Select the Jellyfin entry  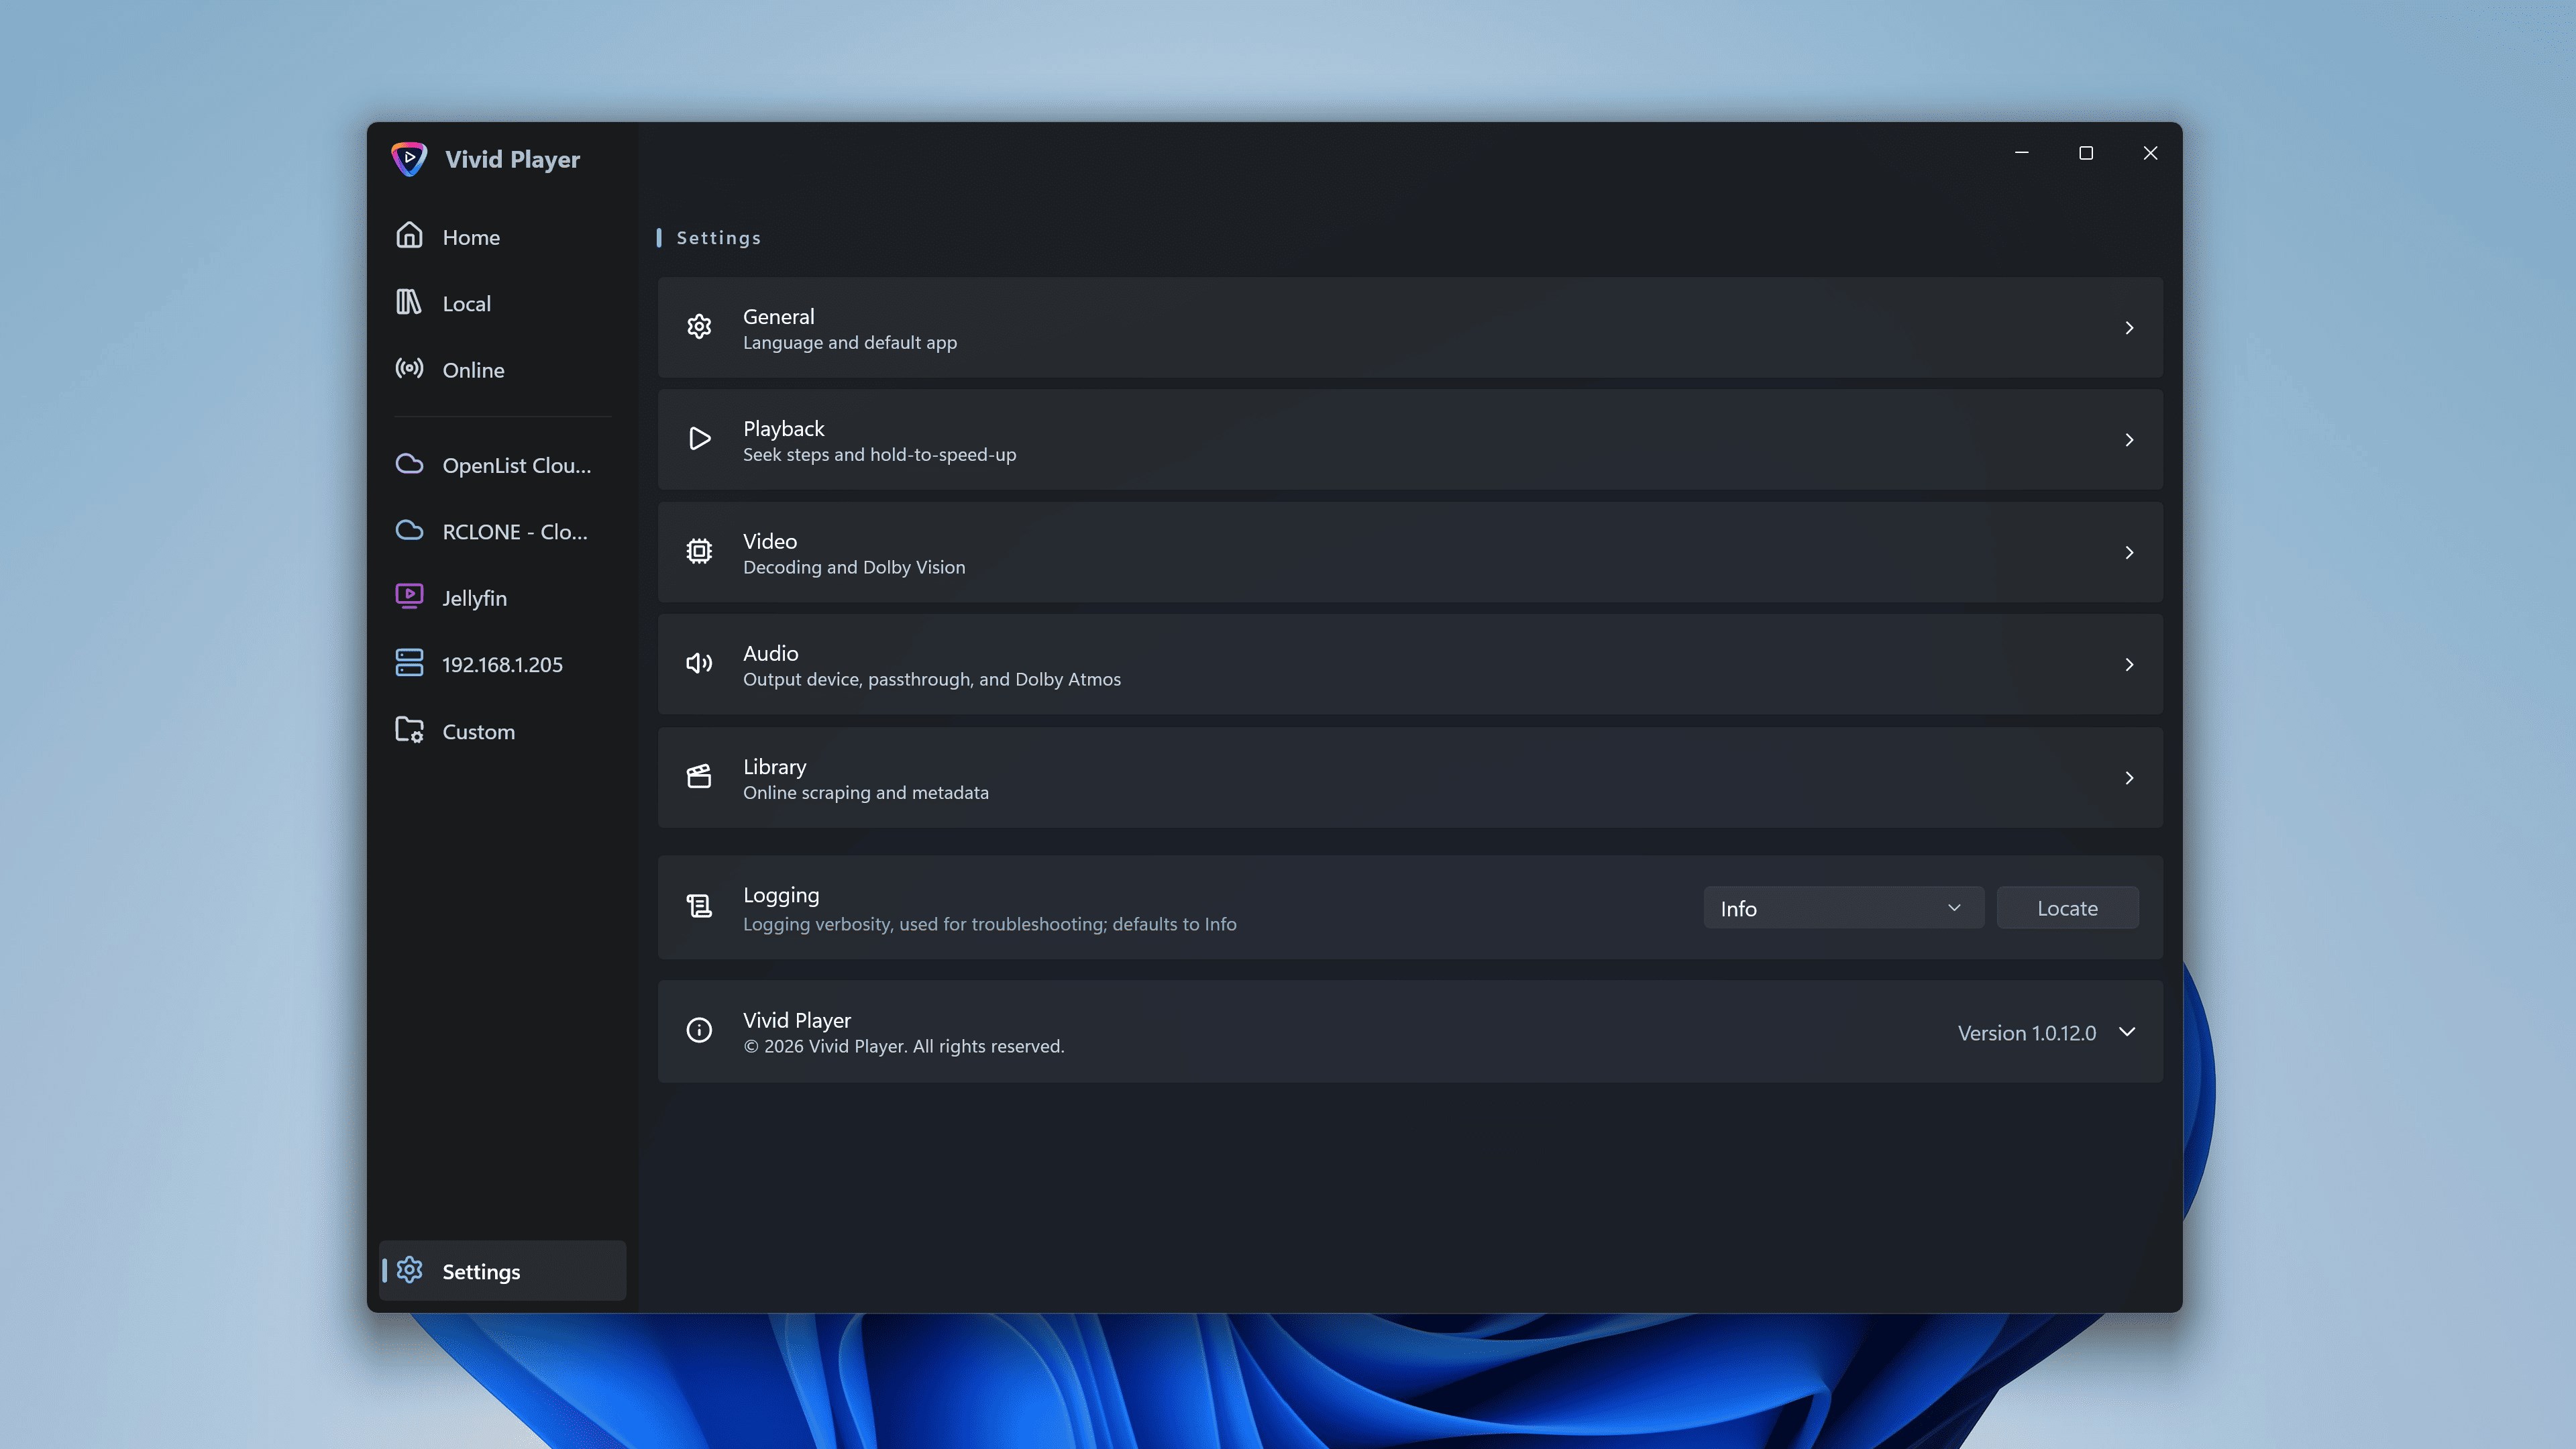pos(503,598)
